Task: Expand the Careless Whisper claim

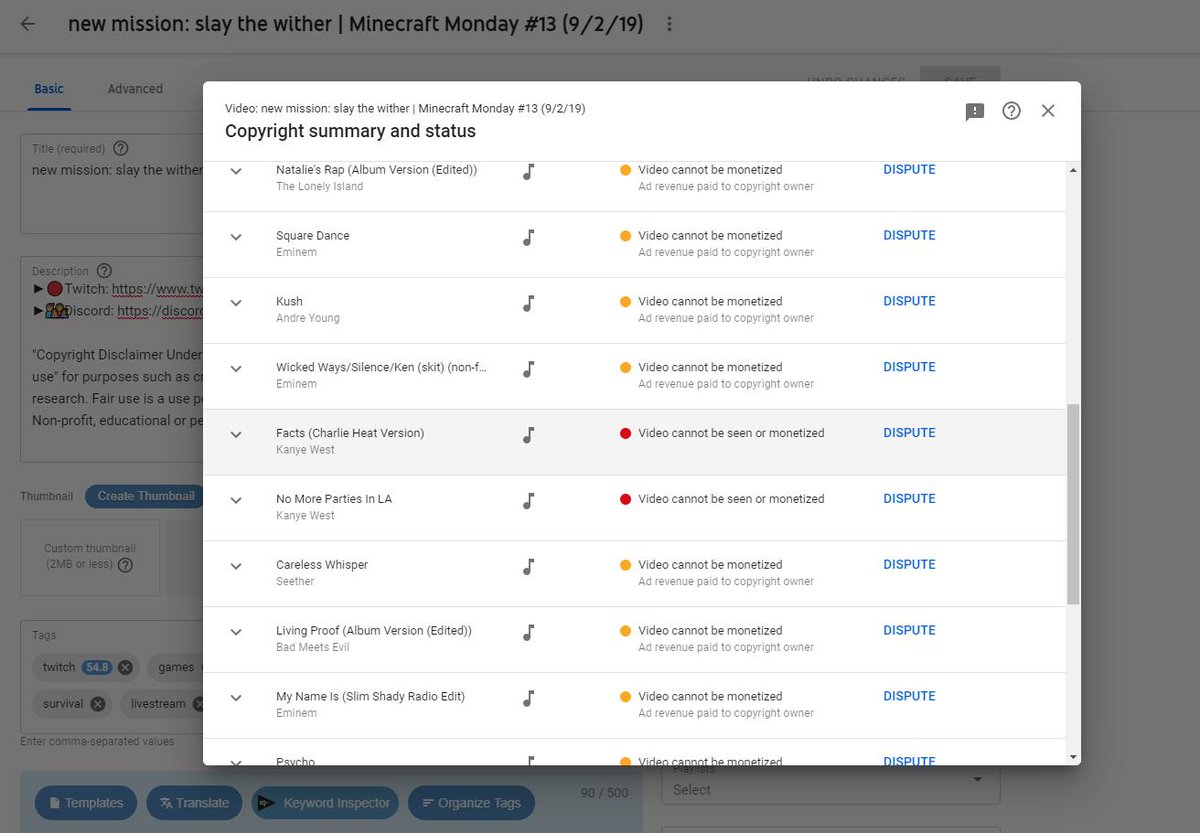Action: [236, 567]
